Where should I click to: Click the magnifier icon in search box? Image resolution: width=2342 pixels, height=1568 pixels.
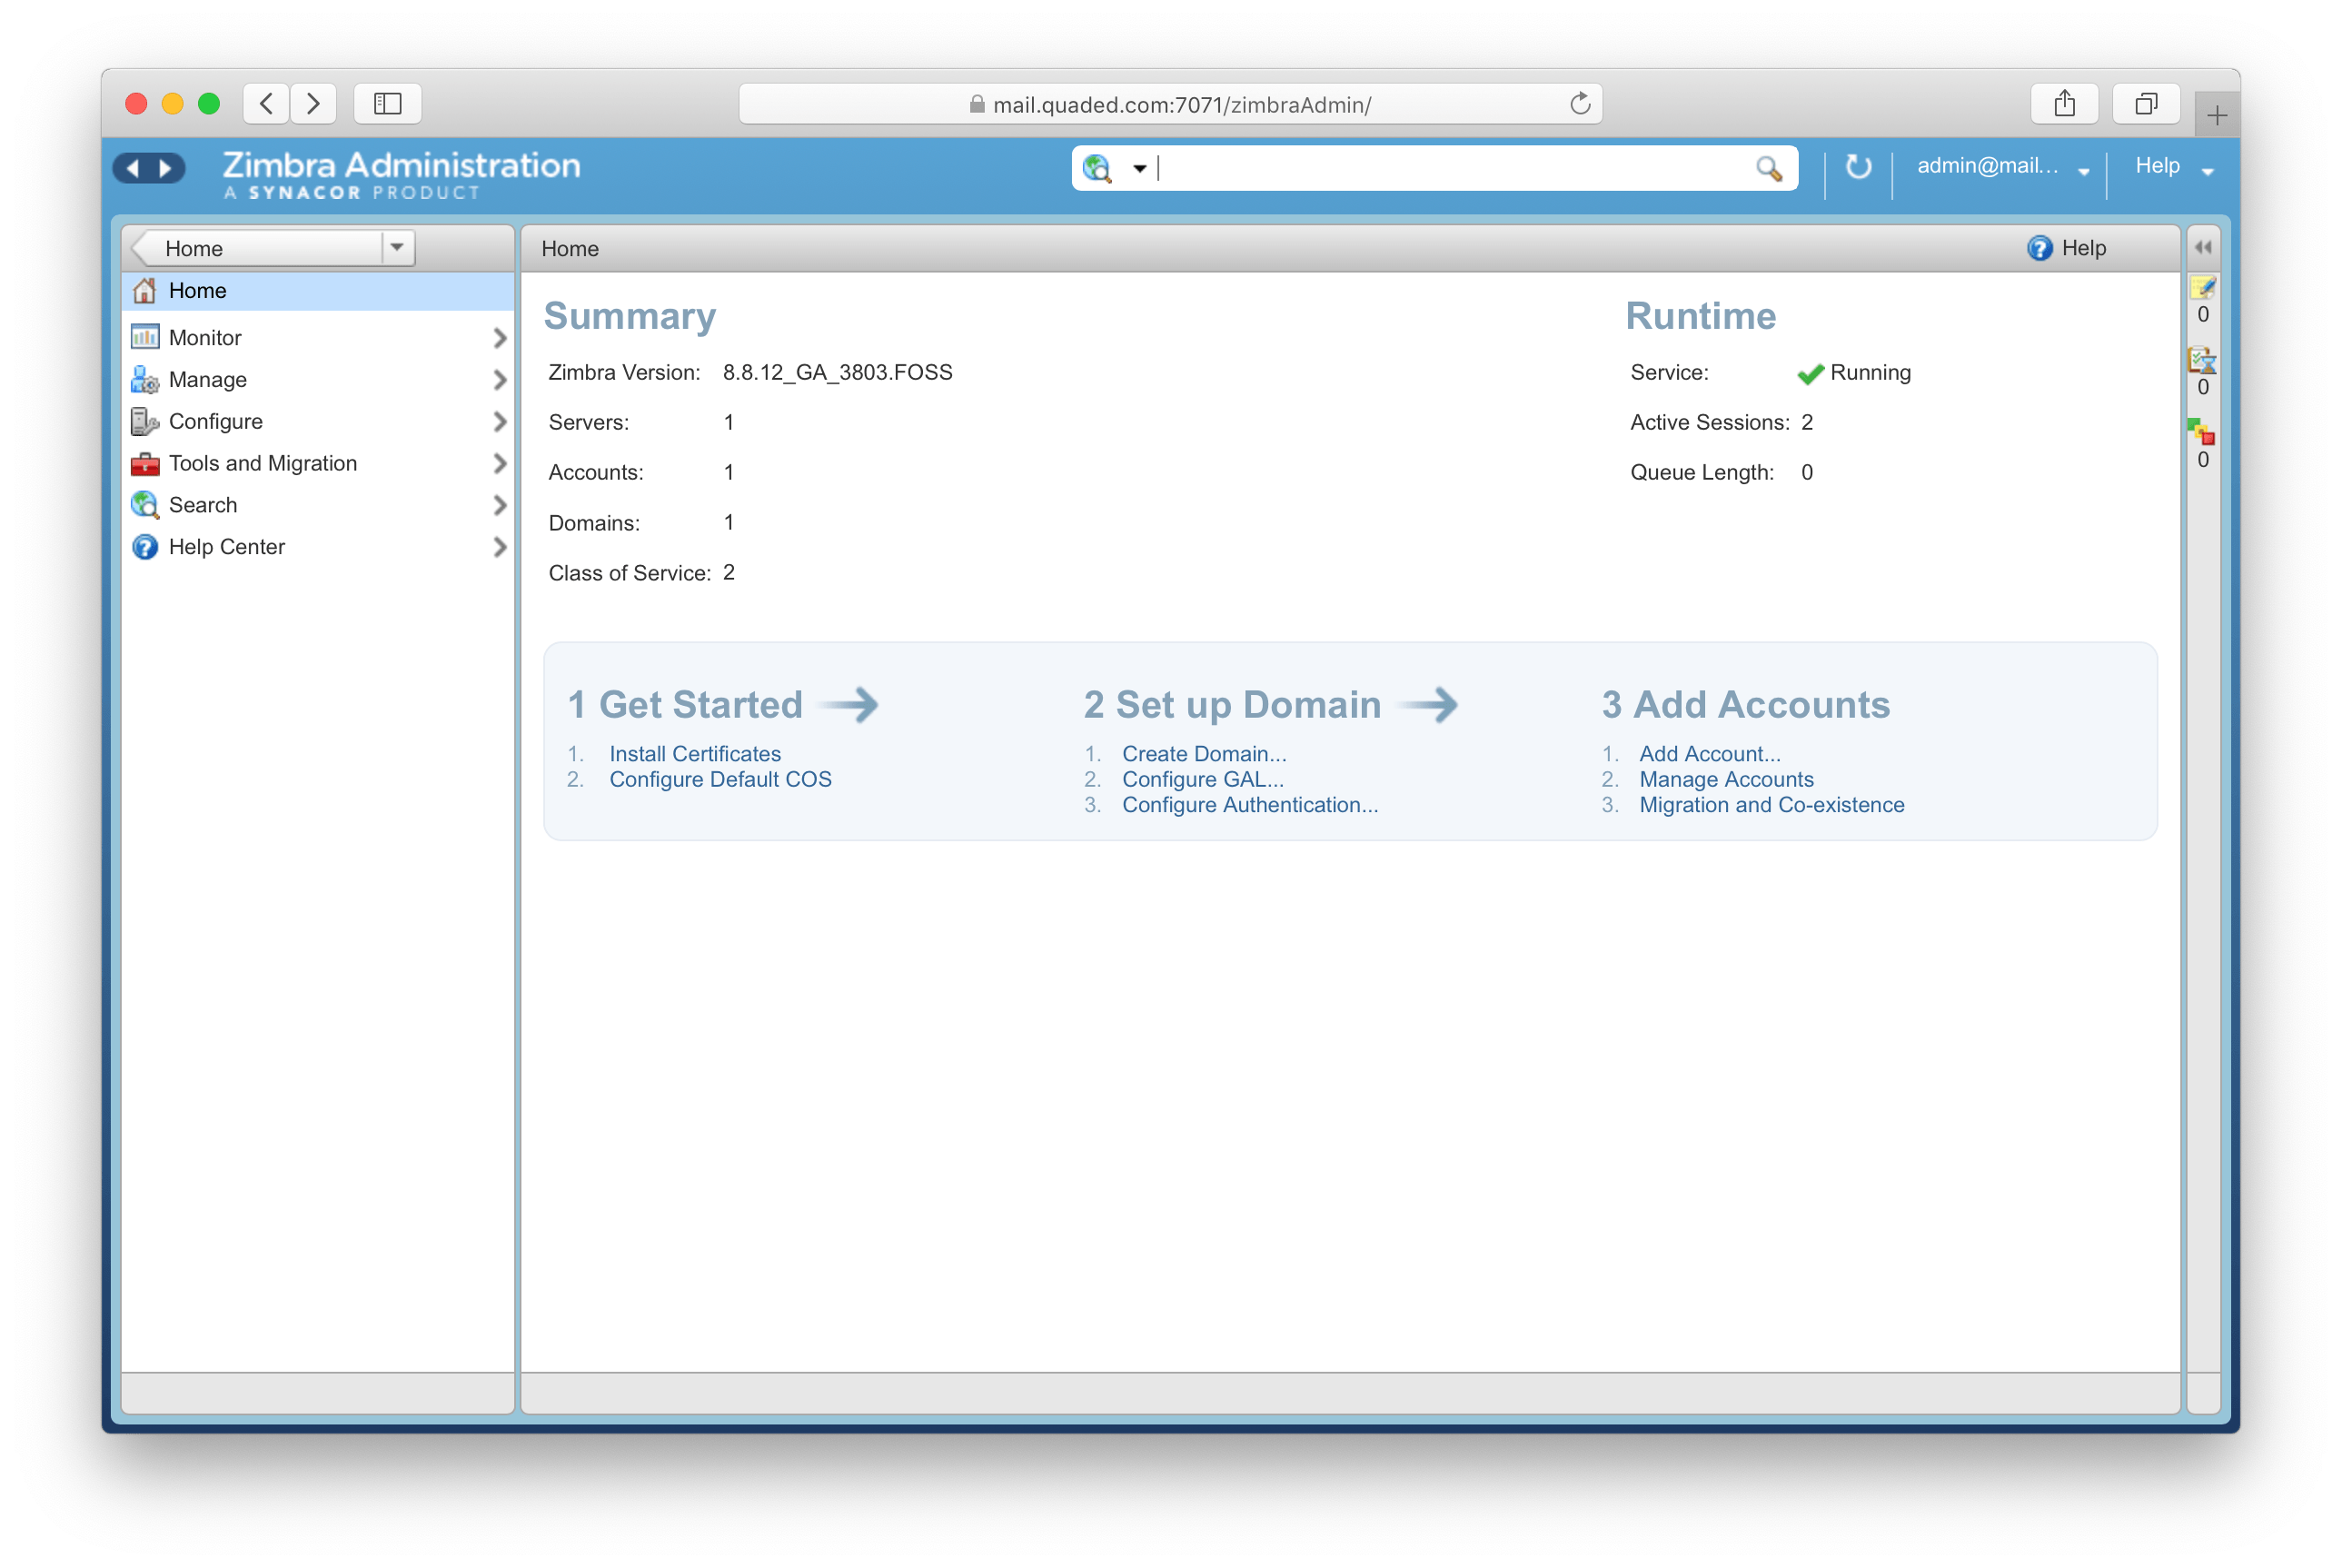pyautogui.click(x=1769, y=168)
